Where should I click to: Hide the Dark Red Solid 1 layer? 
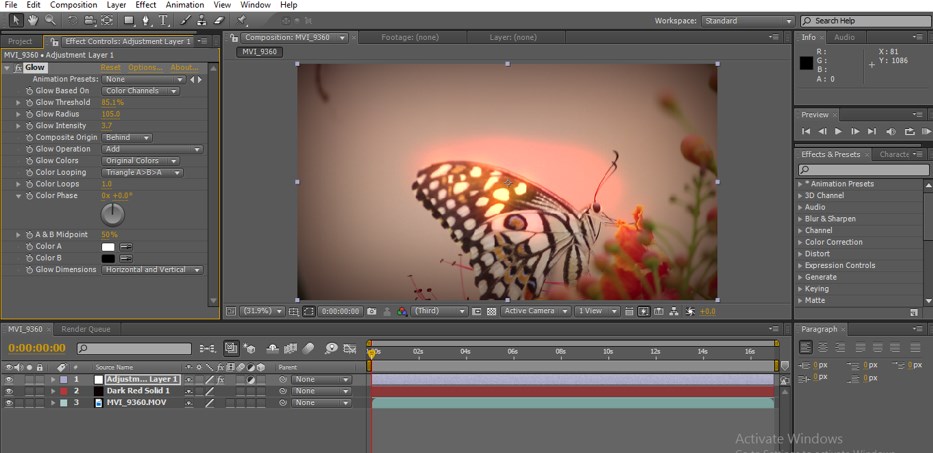click(9, 391)
